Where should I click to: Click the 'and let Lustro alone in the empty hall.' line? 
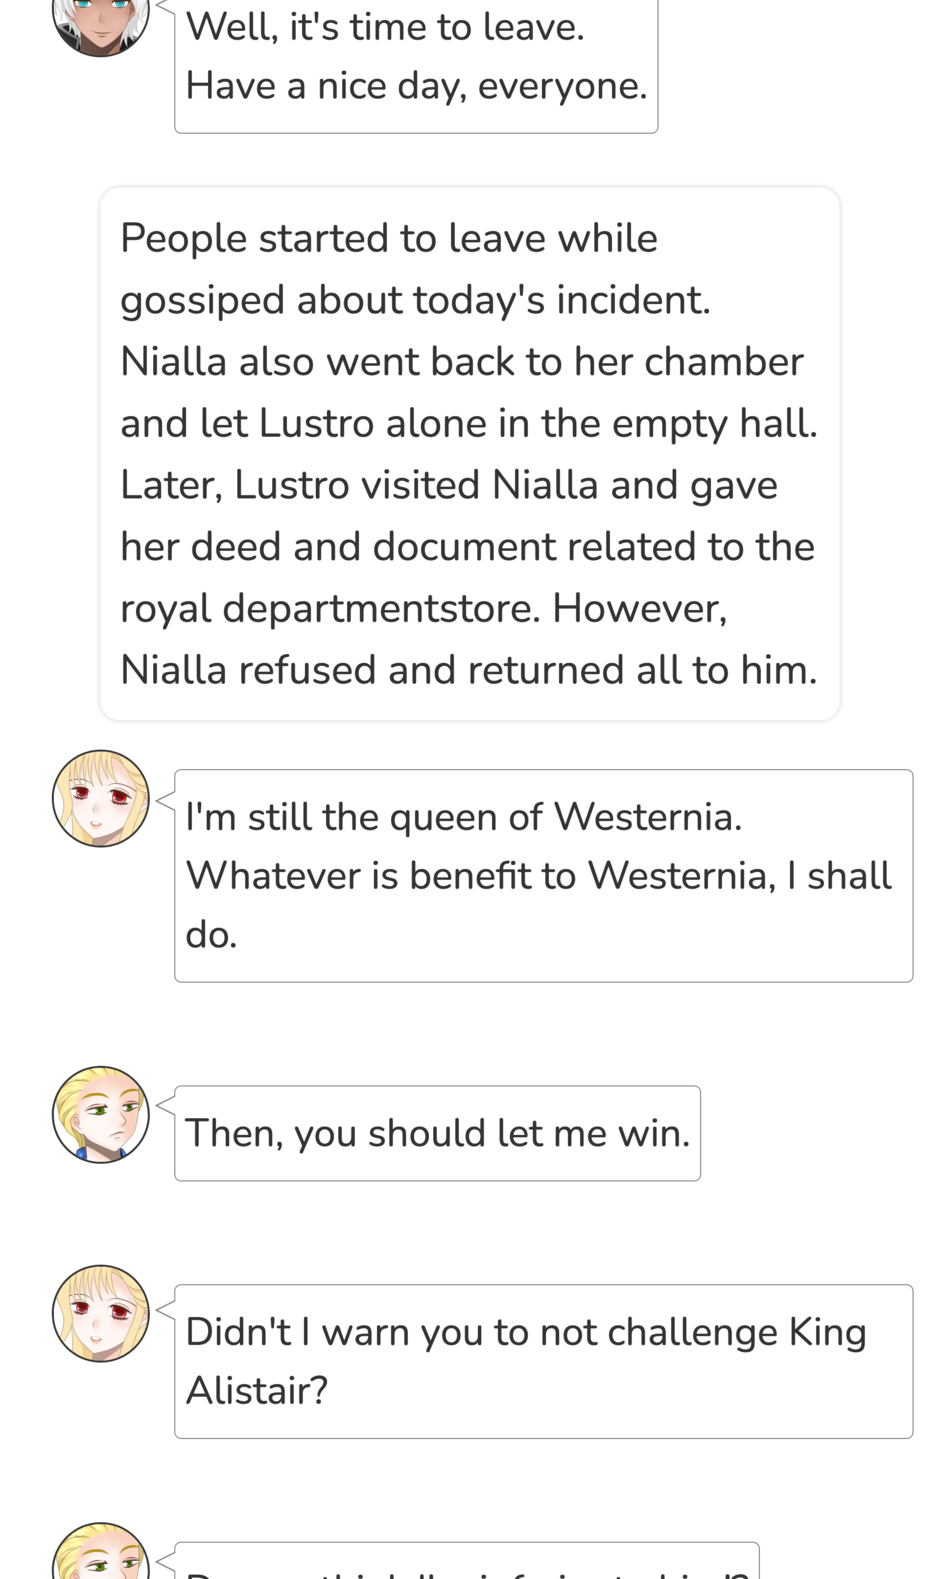[468, 423]
